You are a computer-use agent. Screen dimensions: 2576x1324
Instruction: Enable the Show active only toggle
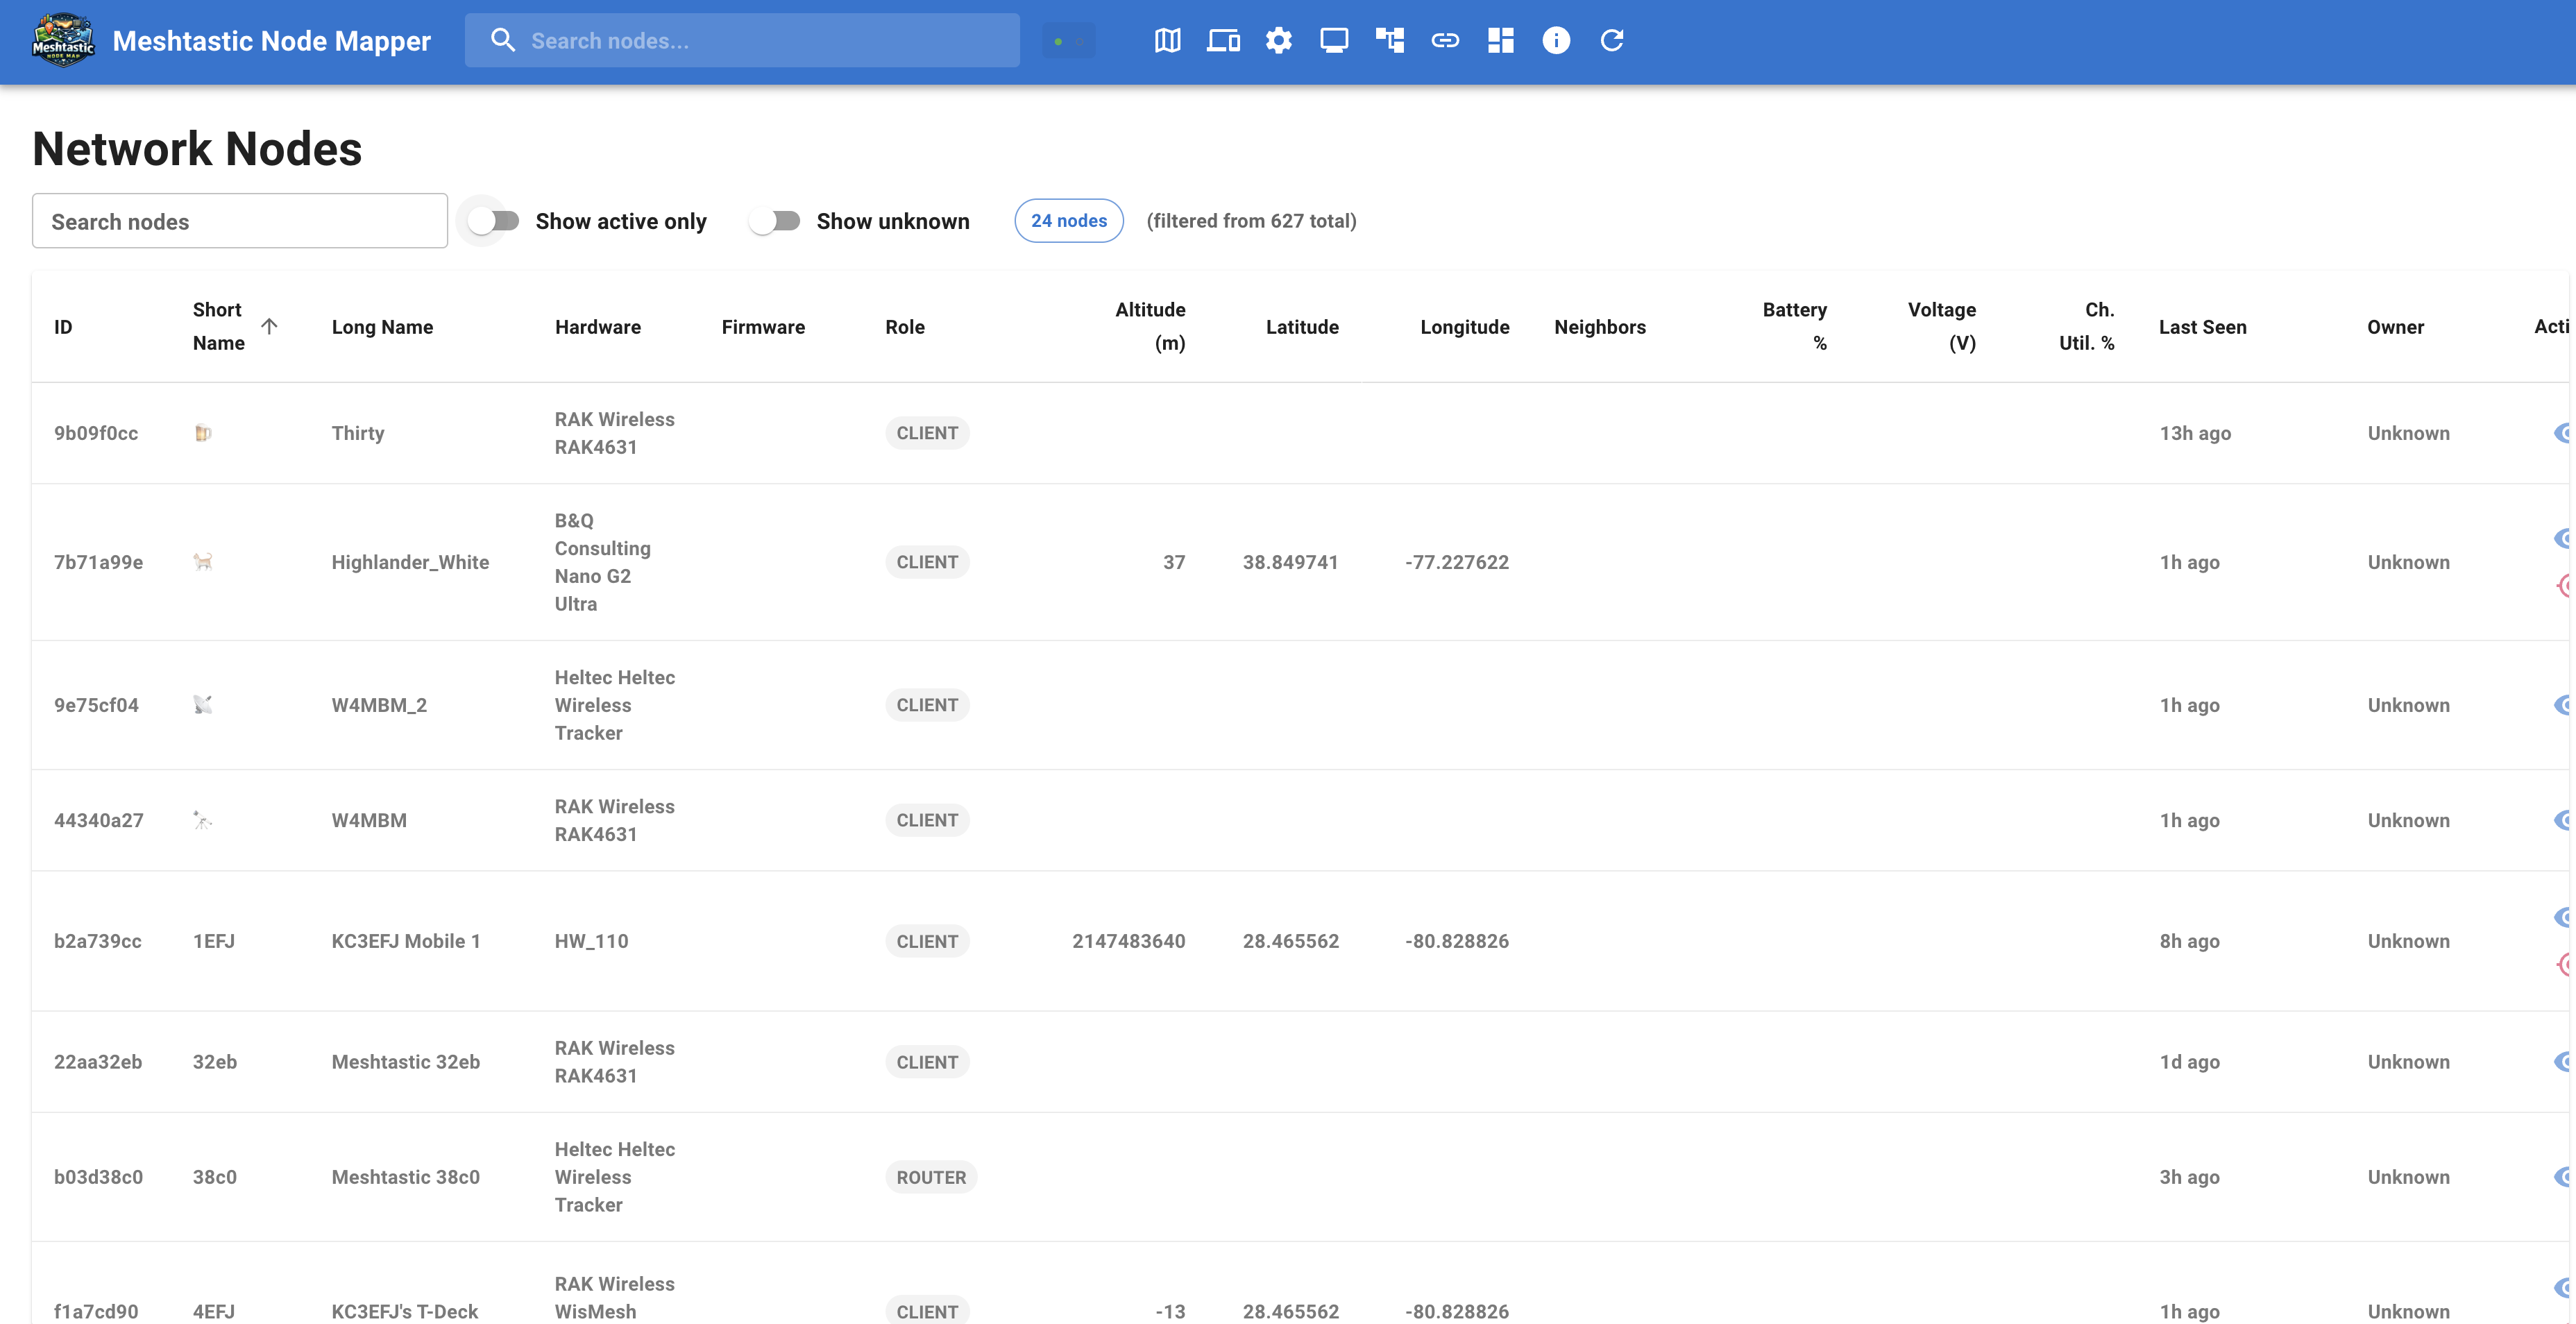492,221
